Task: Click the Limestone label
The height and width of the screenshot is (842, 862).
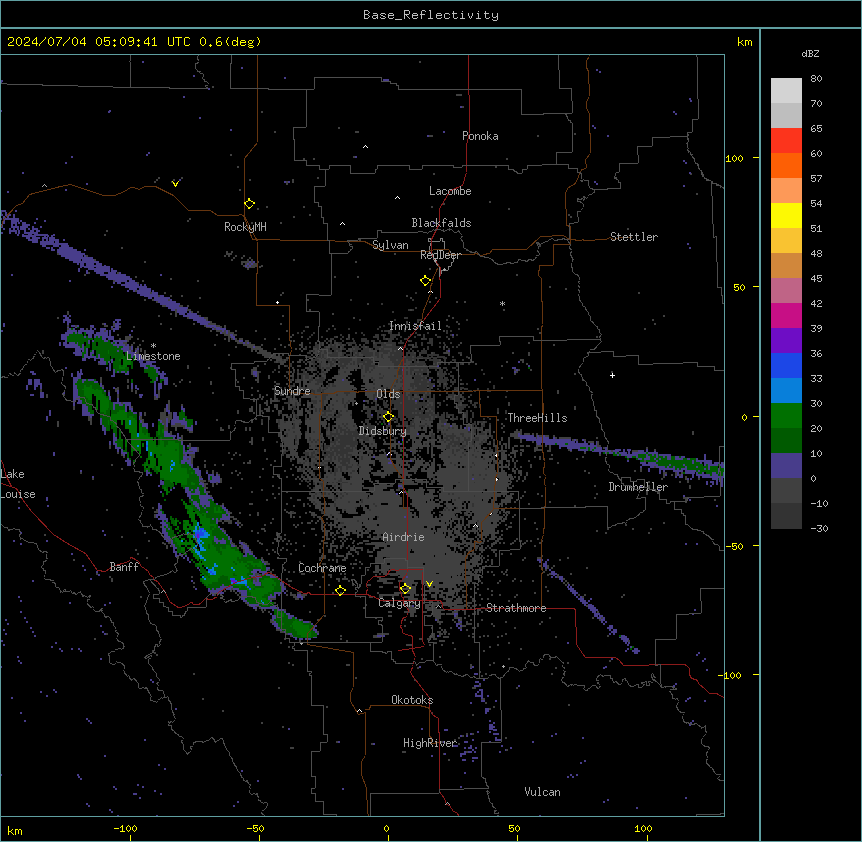Action: click(x=153, y=356)
